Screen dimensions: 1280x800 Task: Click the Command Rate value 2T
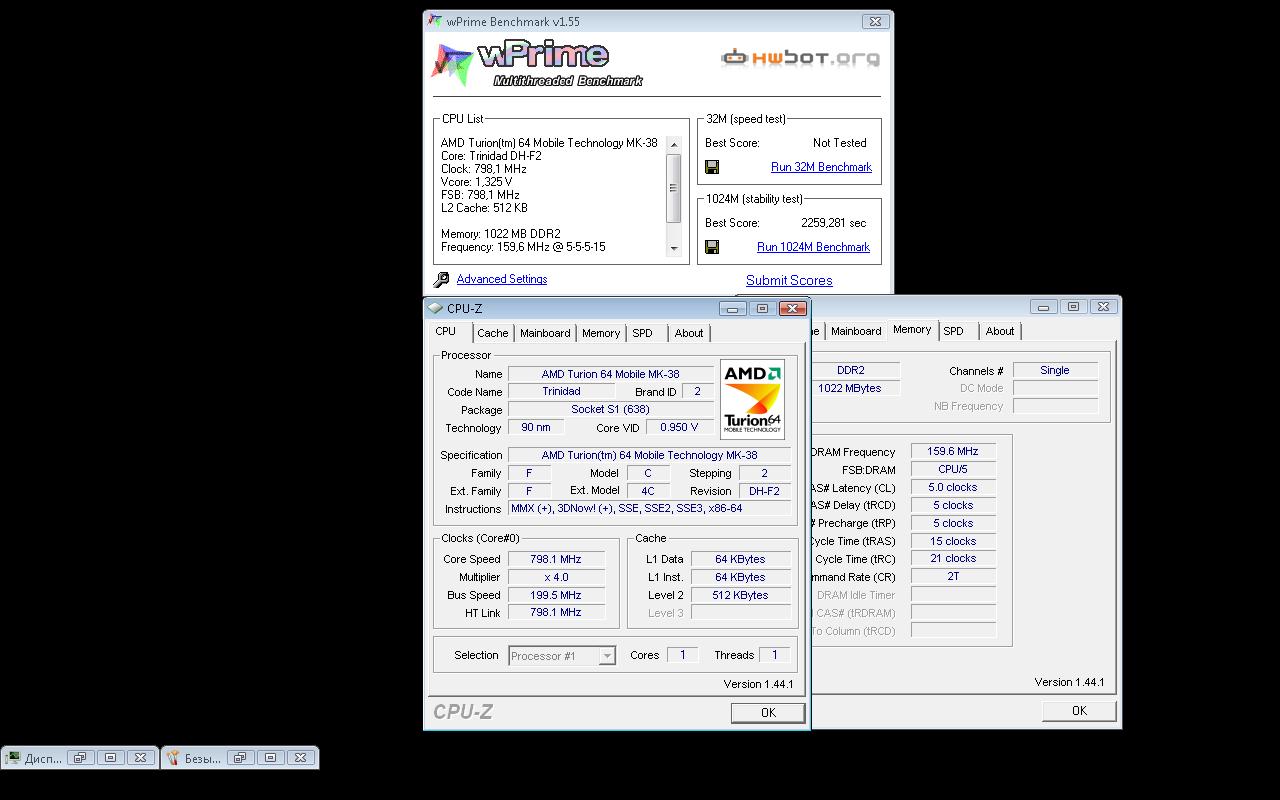tap(953, 577)
